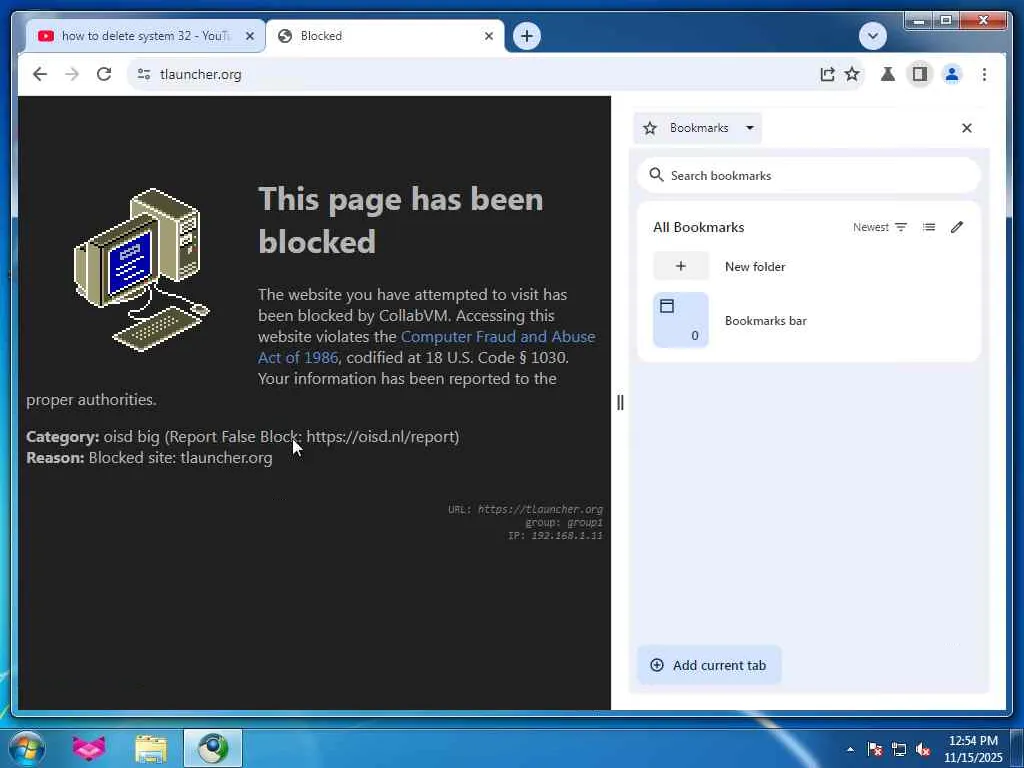The image size is (1024, 768).
Task: Click Add current tab button
Action: 709,665
